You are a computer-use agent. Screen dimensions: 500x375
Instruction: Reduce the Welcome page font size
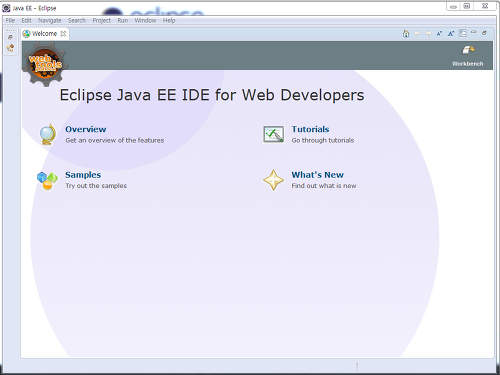pyautogui.click(x=439, y=33)
